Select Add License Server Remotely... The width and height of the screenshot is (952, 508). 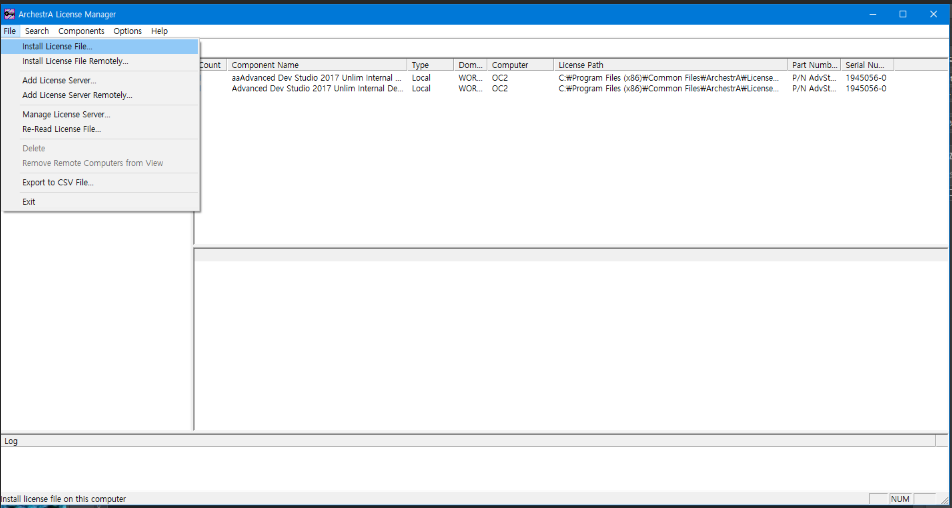coord(100,95)
